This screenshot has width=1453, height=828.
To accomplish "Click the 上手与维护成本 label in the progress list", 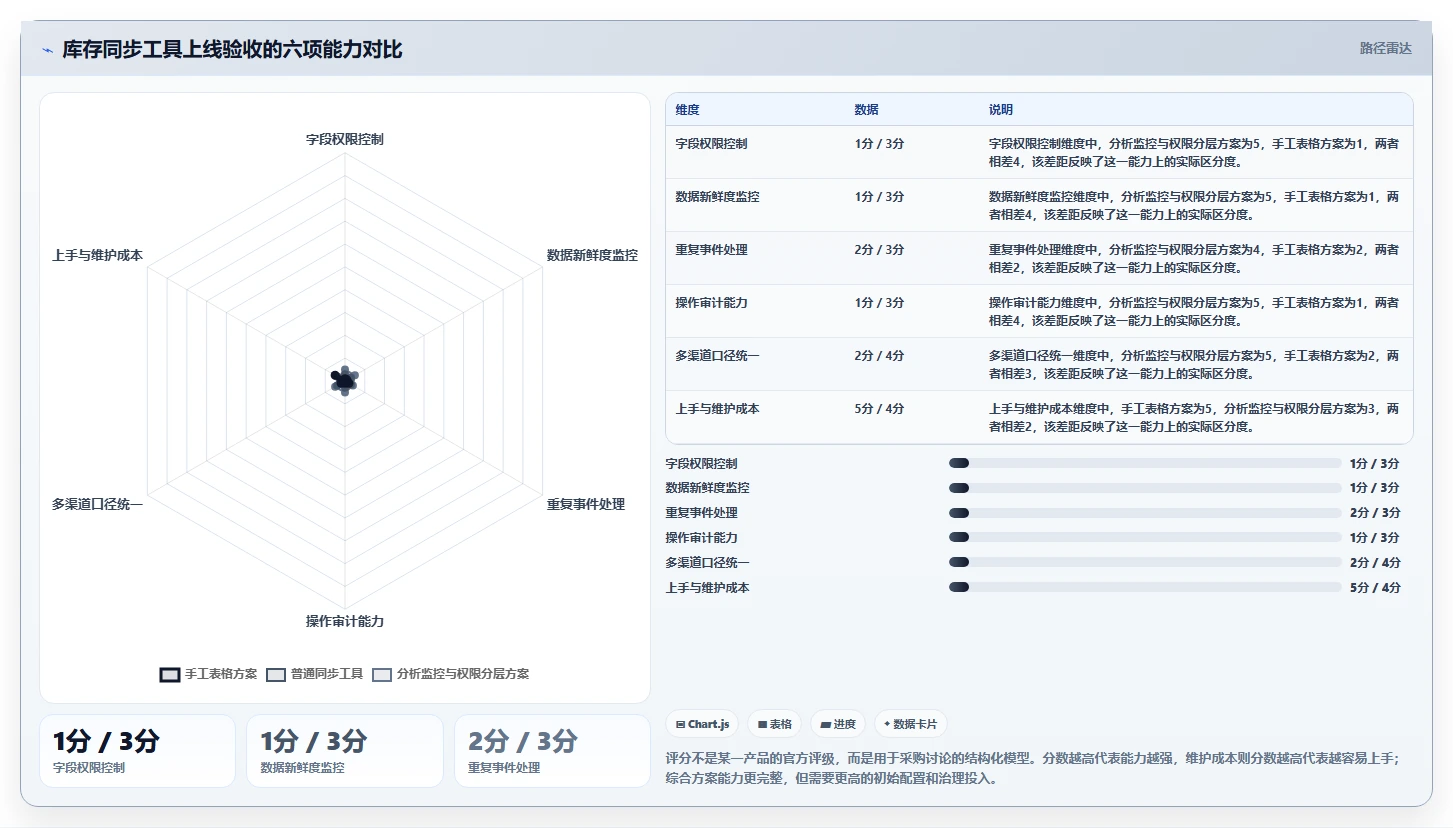I will pos(707,587).
